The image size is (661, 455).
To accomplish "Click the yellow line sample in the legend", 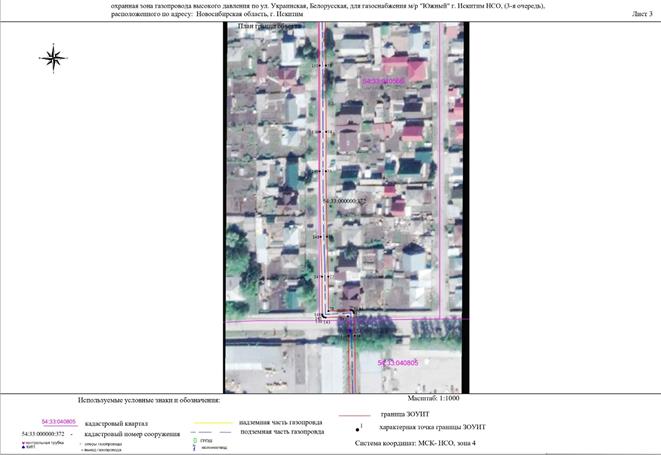I will (213, 423).
